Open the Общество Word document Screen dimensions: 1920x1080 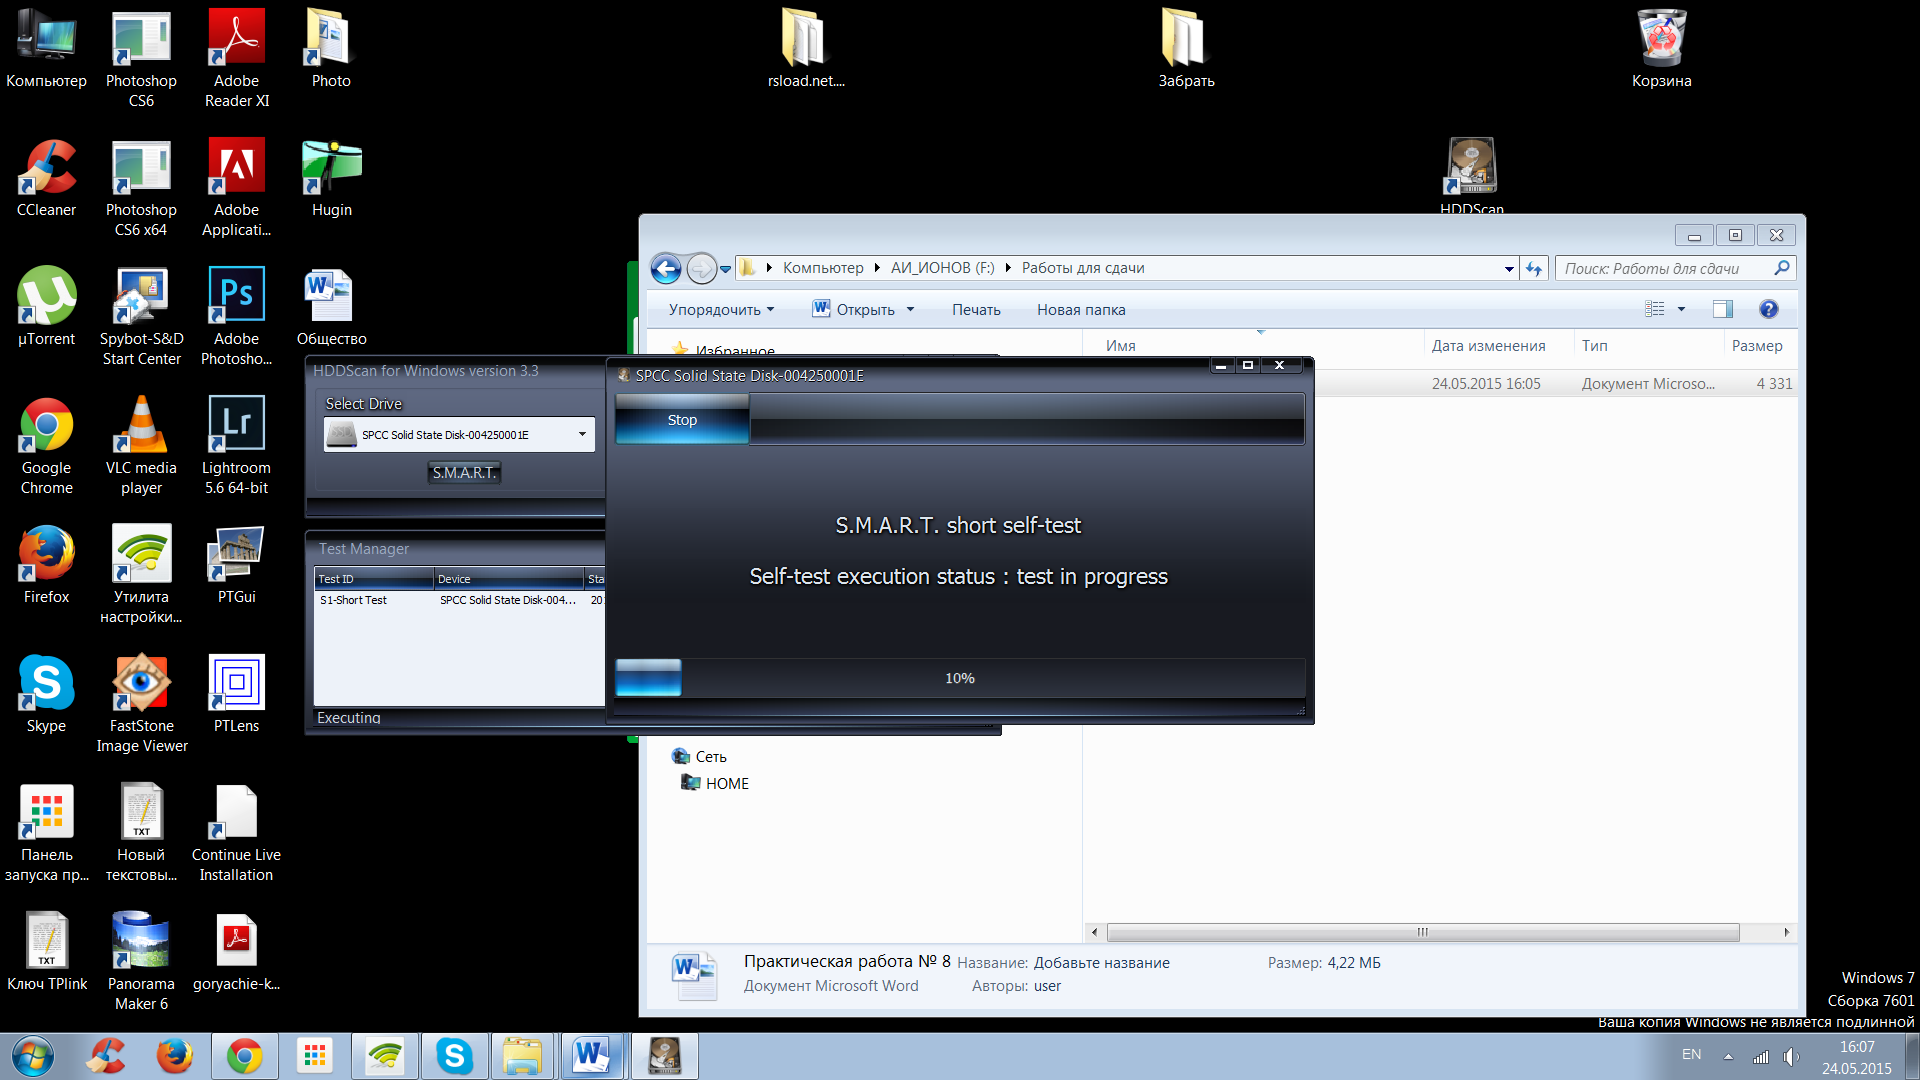pyautogui.click(x=331, y=306)
